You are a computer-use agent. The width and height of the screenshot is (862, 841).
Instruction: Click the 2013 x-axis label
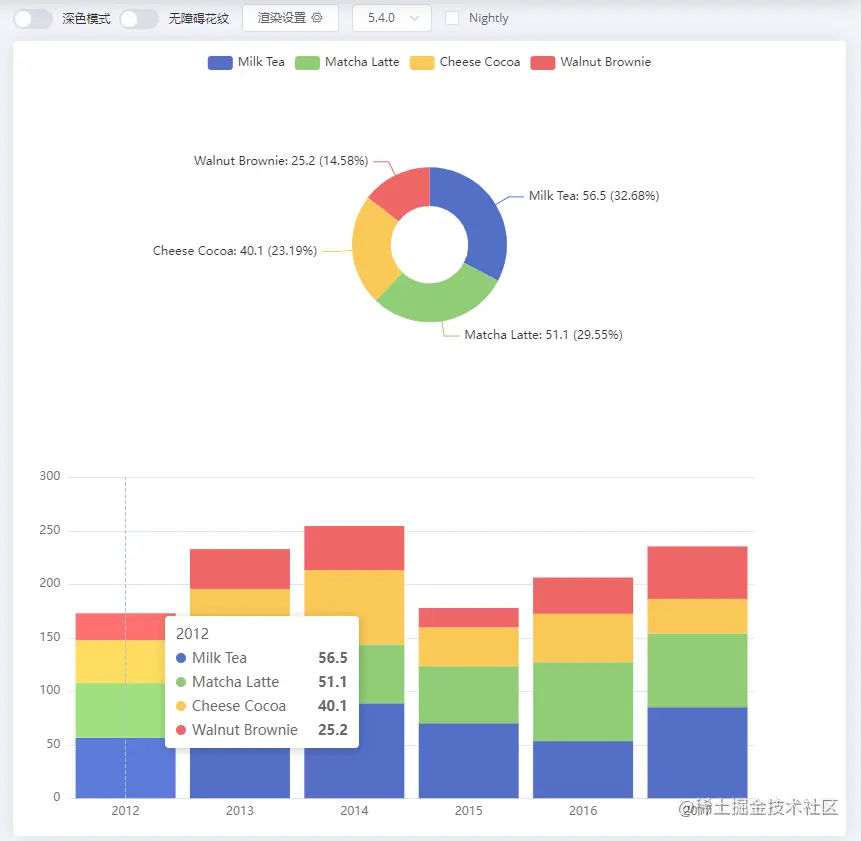pyautogui.click(x=240, y=811)
